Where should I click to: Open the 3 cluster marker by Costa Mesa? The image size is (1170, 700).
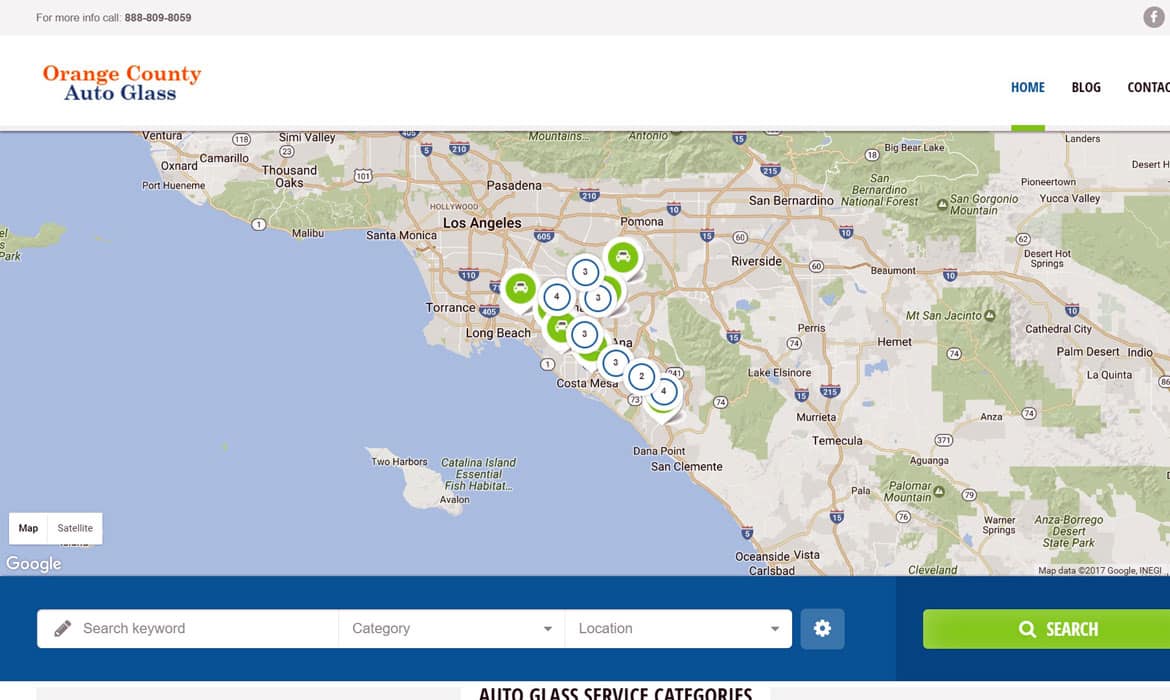coord(615,363)
